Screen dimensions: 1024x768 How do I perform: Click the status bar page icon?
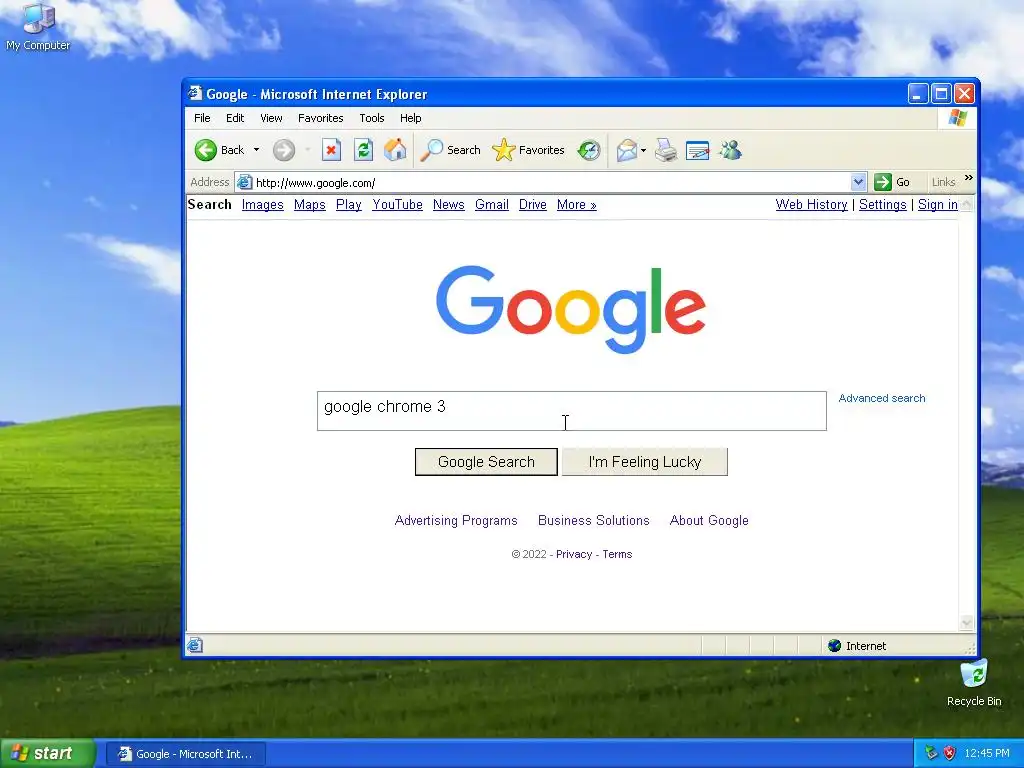pos(195,646)
